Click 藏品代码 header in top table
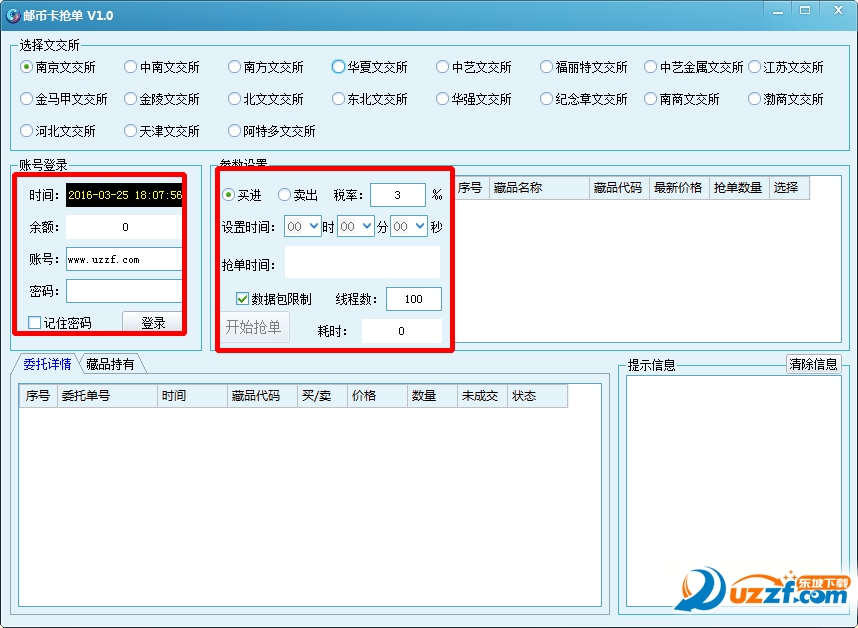Image resolution: width=858 pixels, height=628 pixels. [619, 188]
